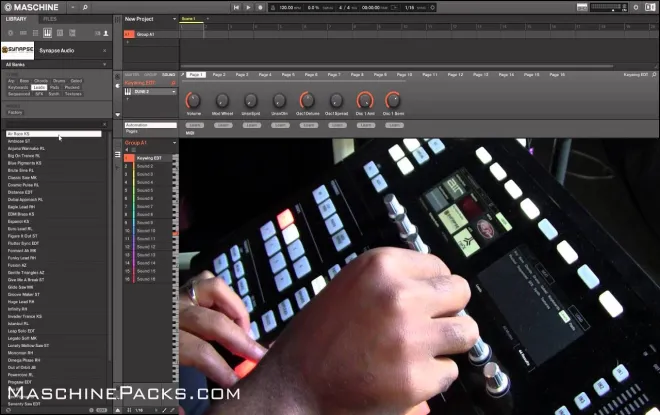This screenshot has width=660, height=415.
Task: Open the Maschine main menu arrow
Action: 73,8
